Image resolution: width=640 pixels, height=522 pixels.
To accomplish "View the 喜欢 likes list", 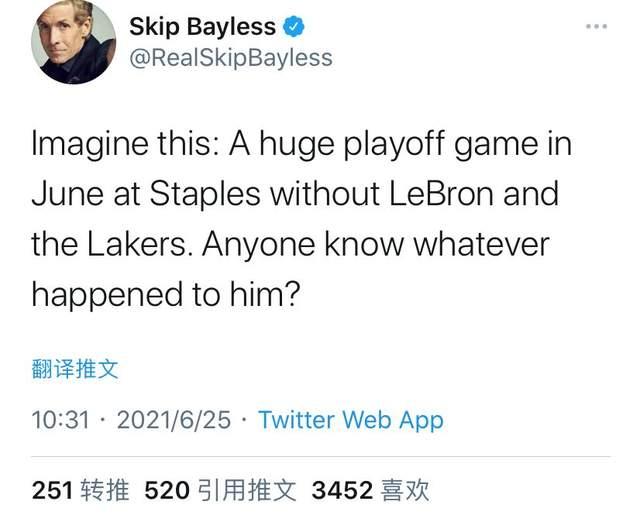I will click(x=406, y=490).
